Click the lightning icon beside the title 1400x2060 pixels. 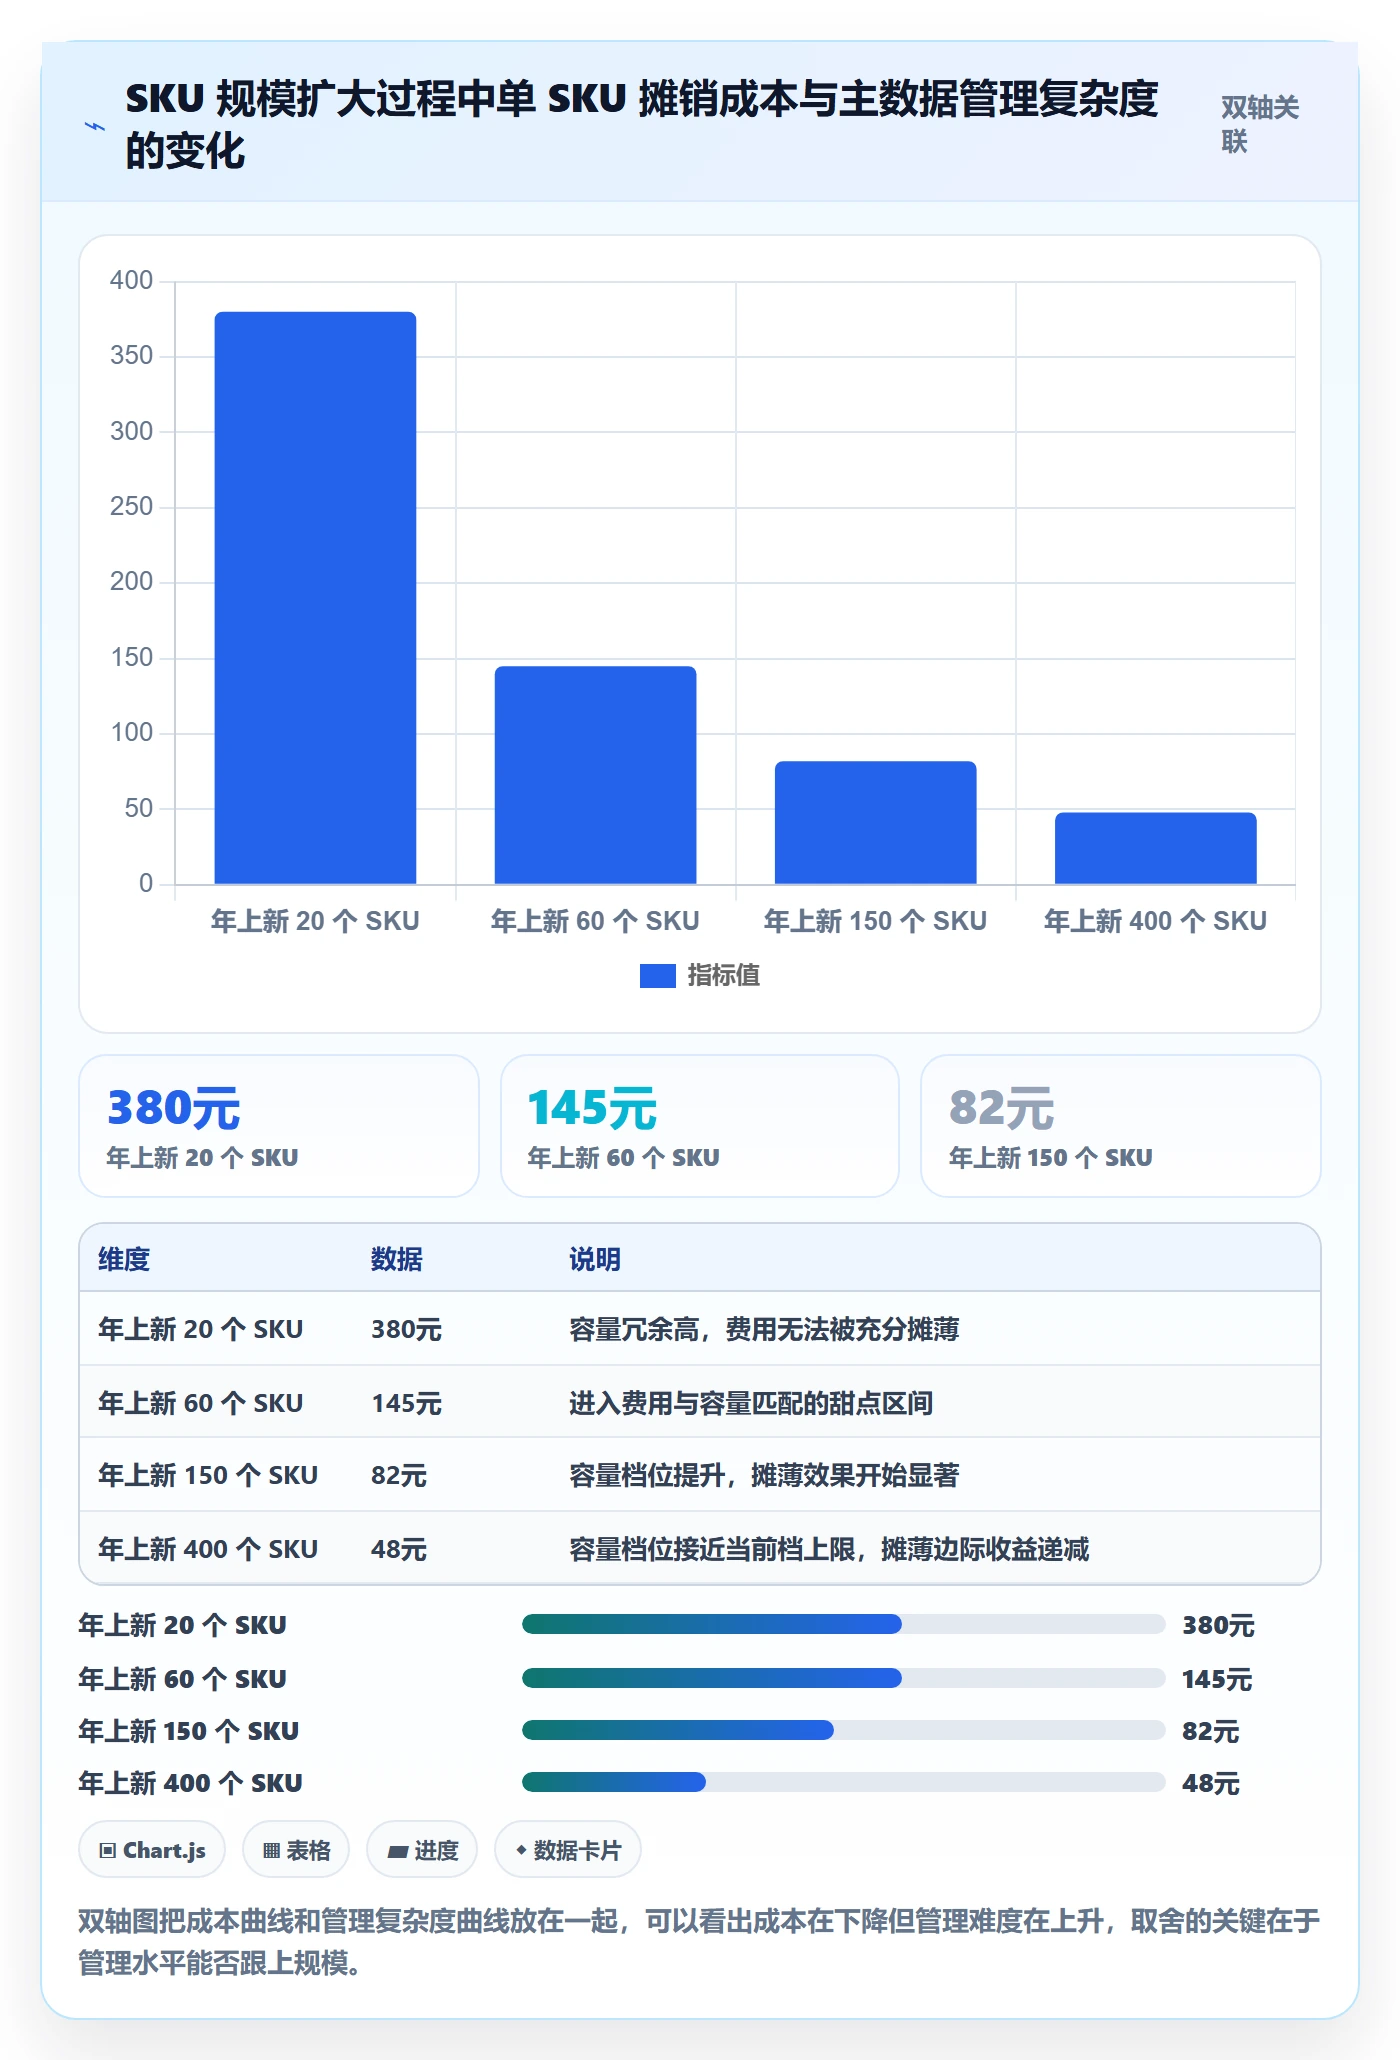click(95, 126)
